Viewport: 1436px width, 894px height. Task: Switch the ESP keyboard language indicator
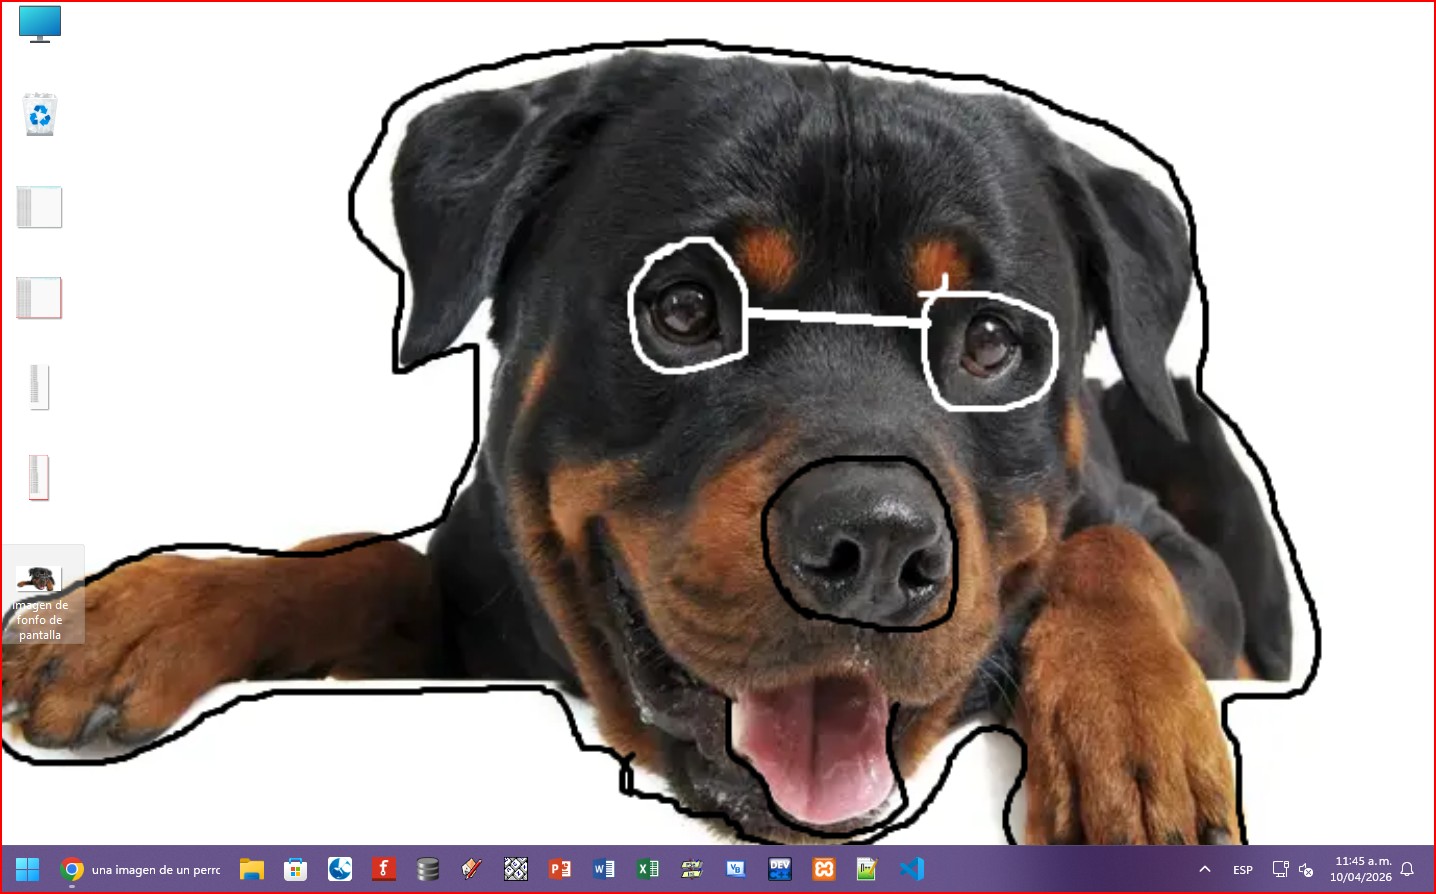[x=1243, y=870]
